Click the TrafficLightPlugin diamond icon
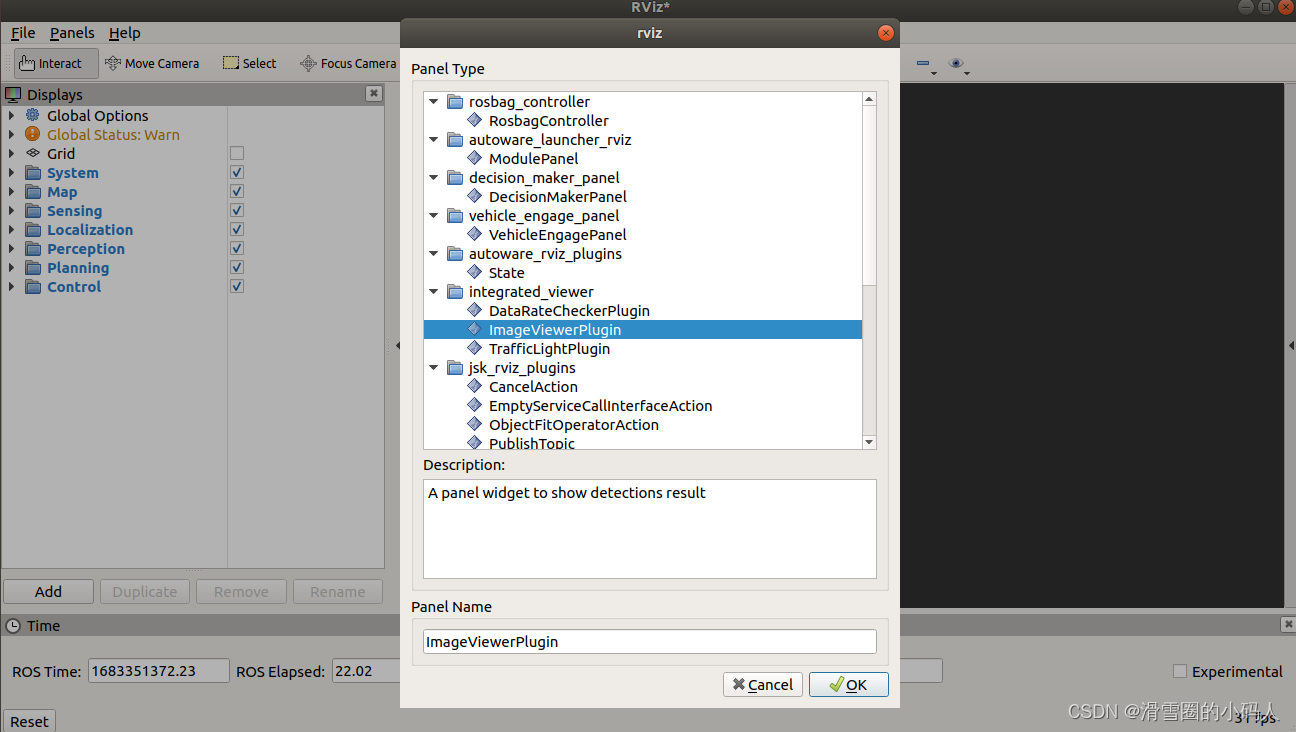Image resolution: width=1296 pixels, height=732 pixels. 475,348
